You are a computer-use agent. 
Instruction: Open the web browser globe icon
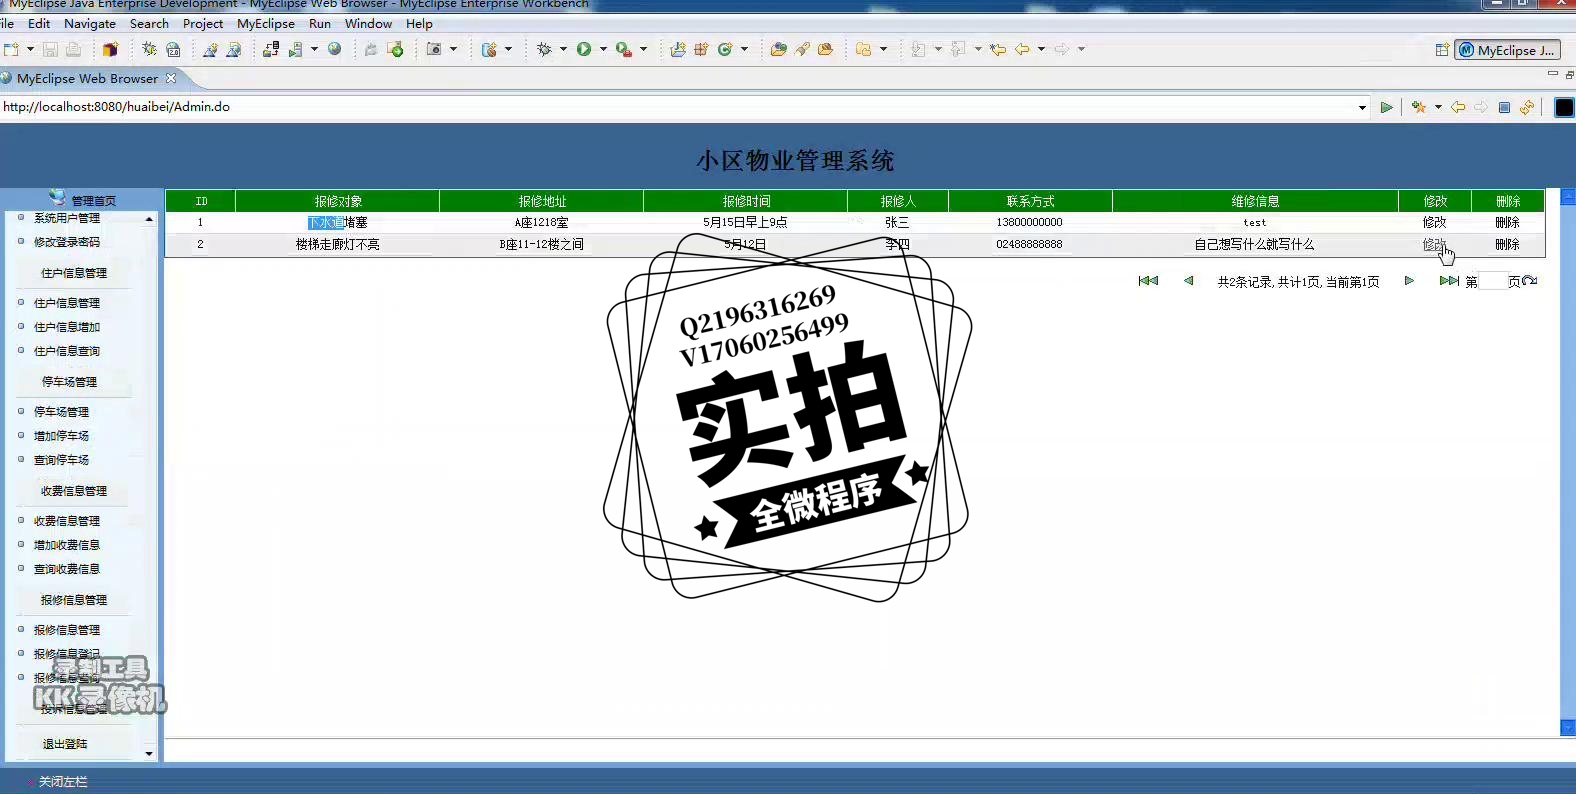point(335,49)
